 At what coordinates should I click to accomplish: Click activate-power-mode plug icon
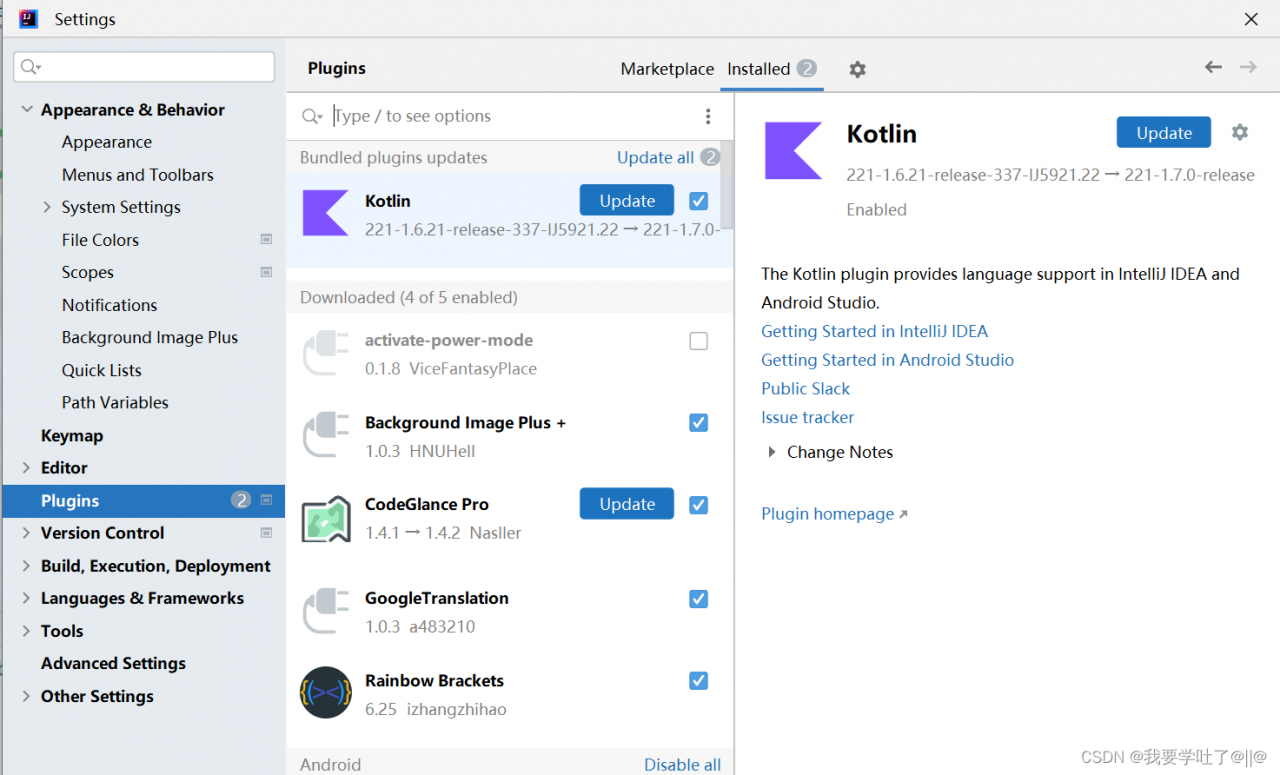click(325, 353)
